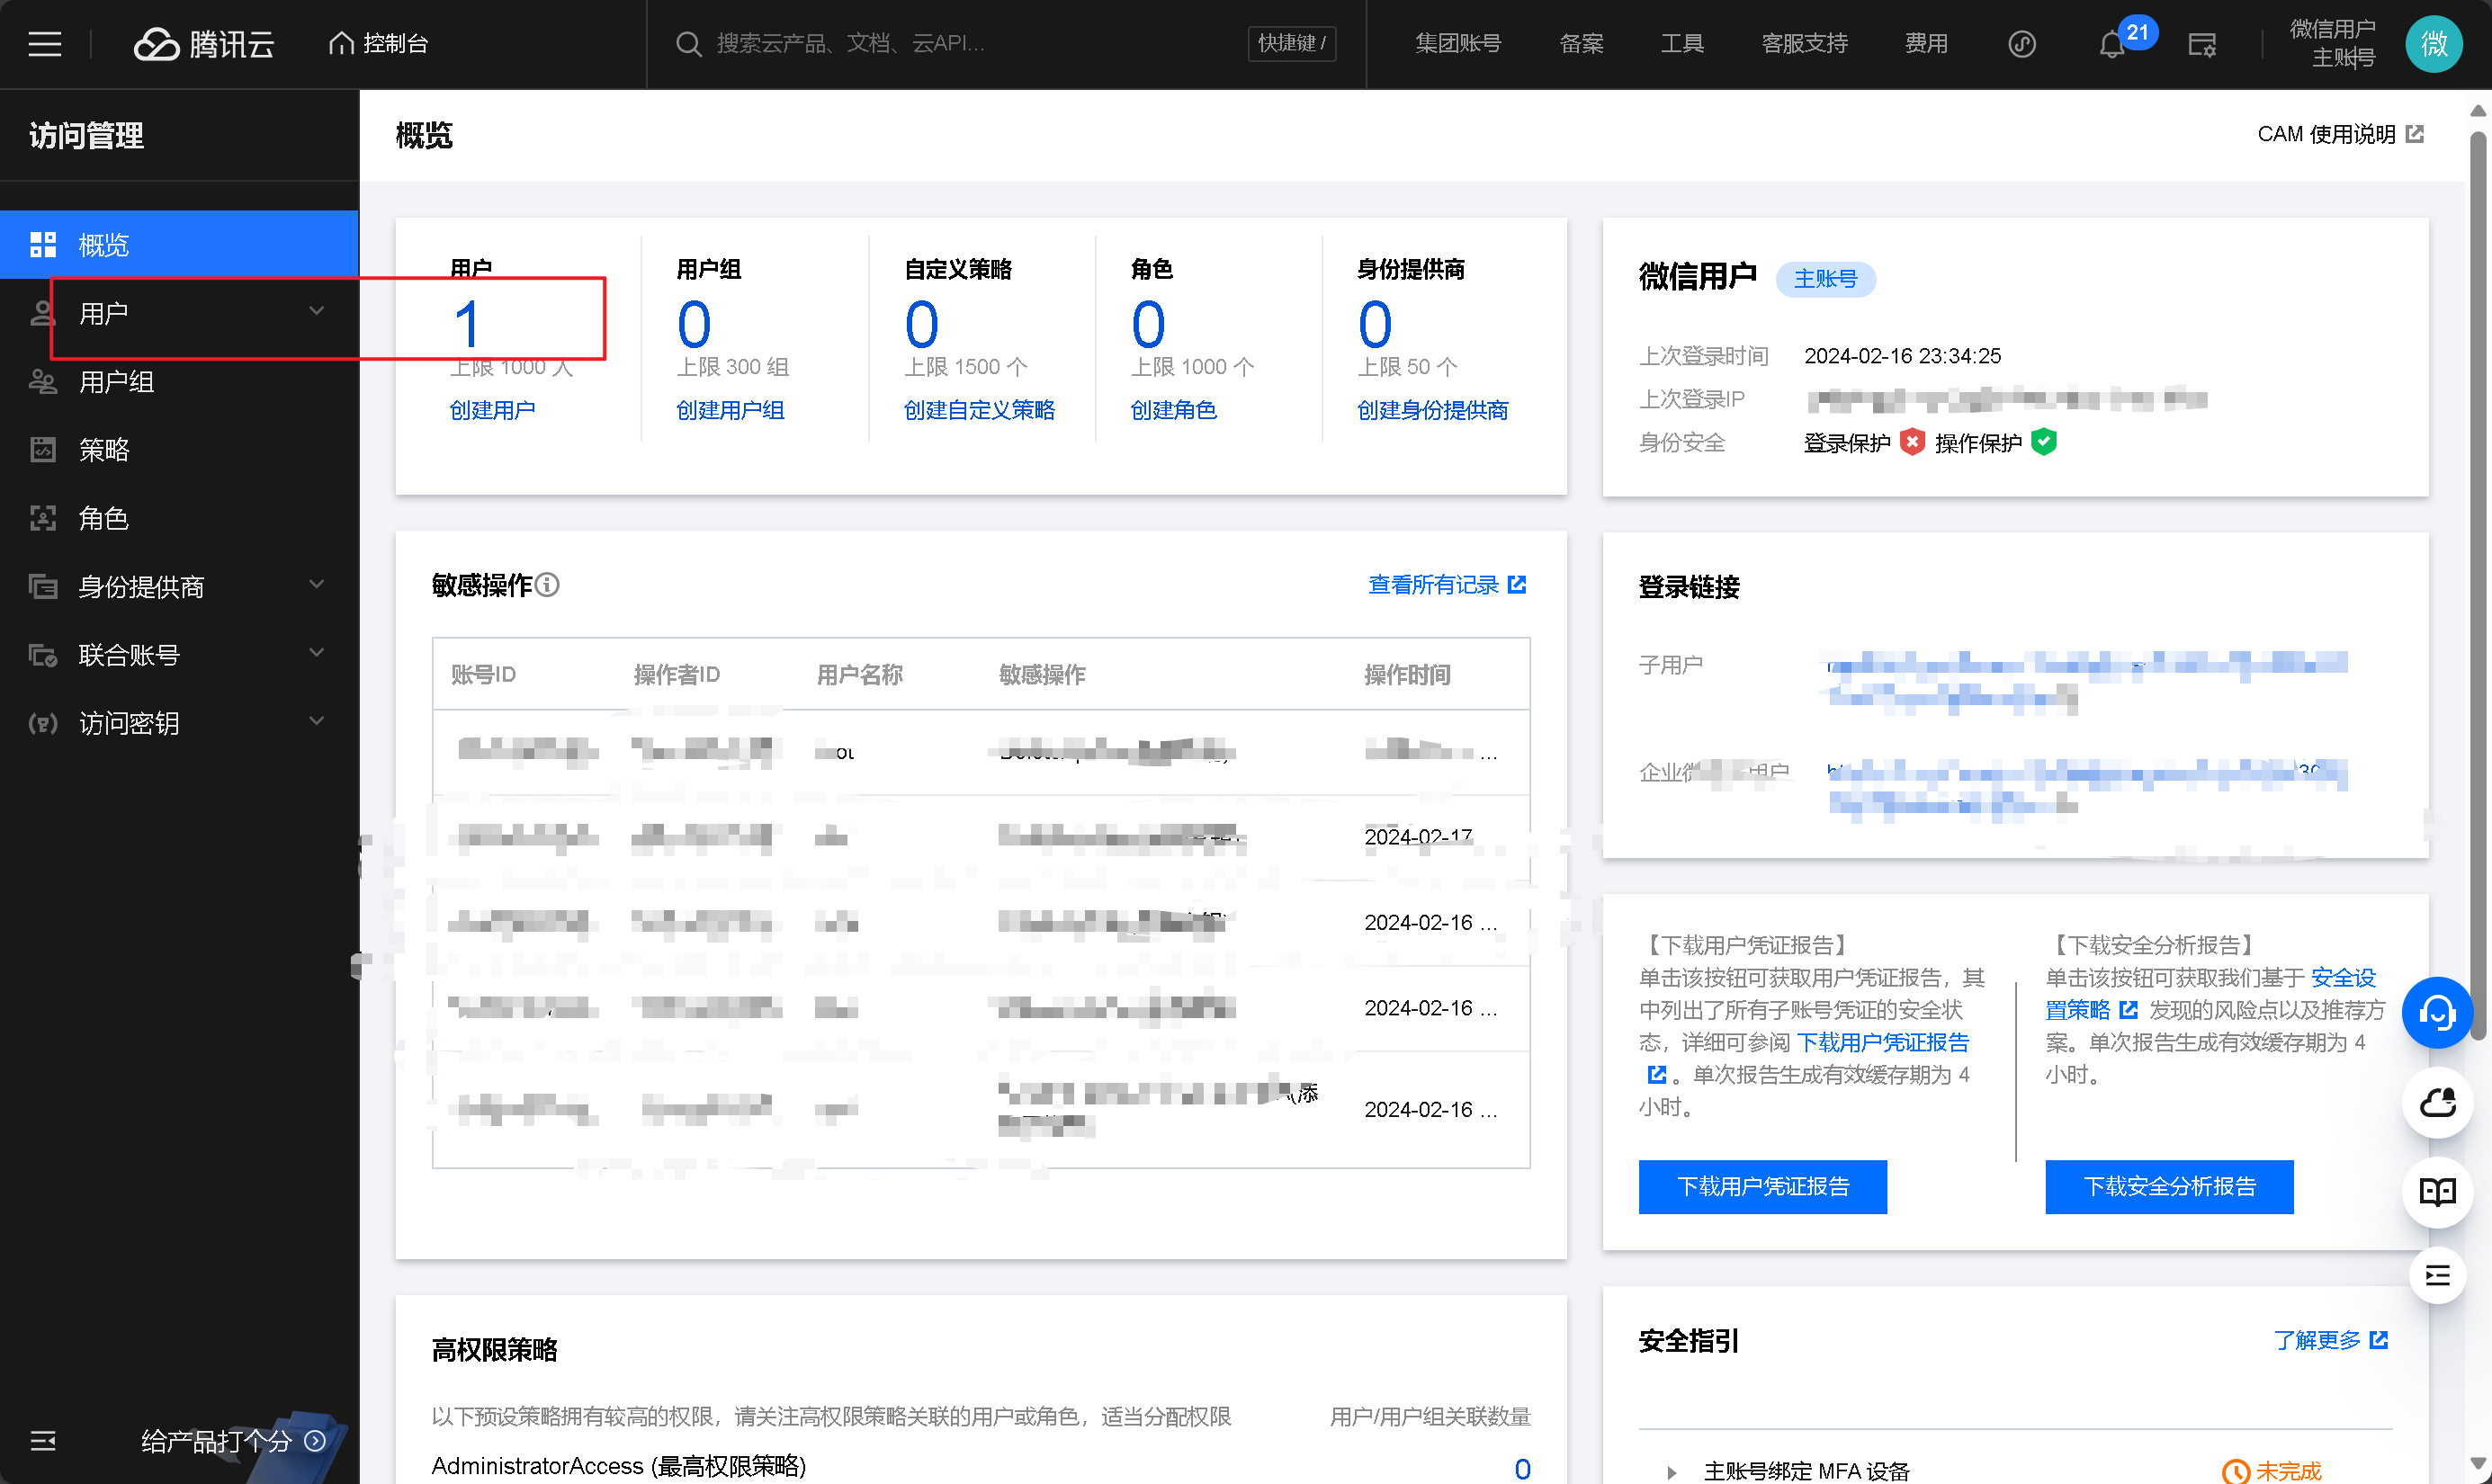Click the 创建用户 link
2492x1484 pixels.
[x=492, y=410]
